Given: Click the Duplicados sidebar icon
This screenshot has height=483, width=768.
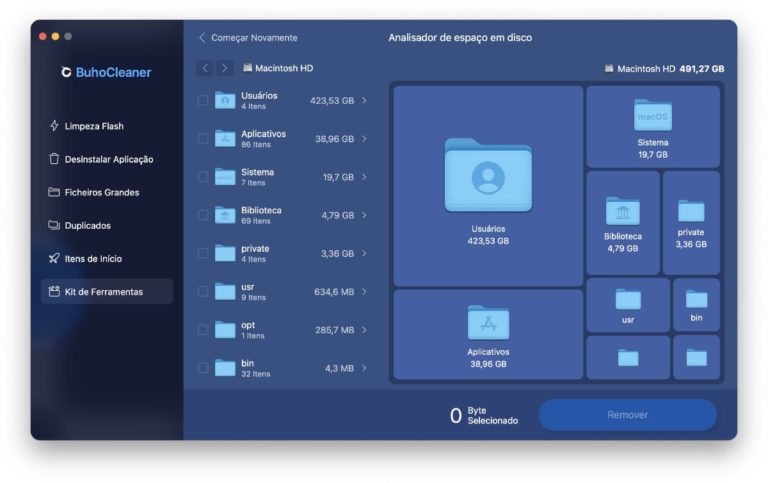Looking at the screenshot, I should pos(54,225).
